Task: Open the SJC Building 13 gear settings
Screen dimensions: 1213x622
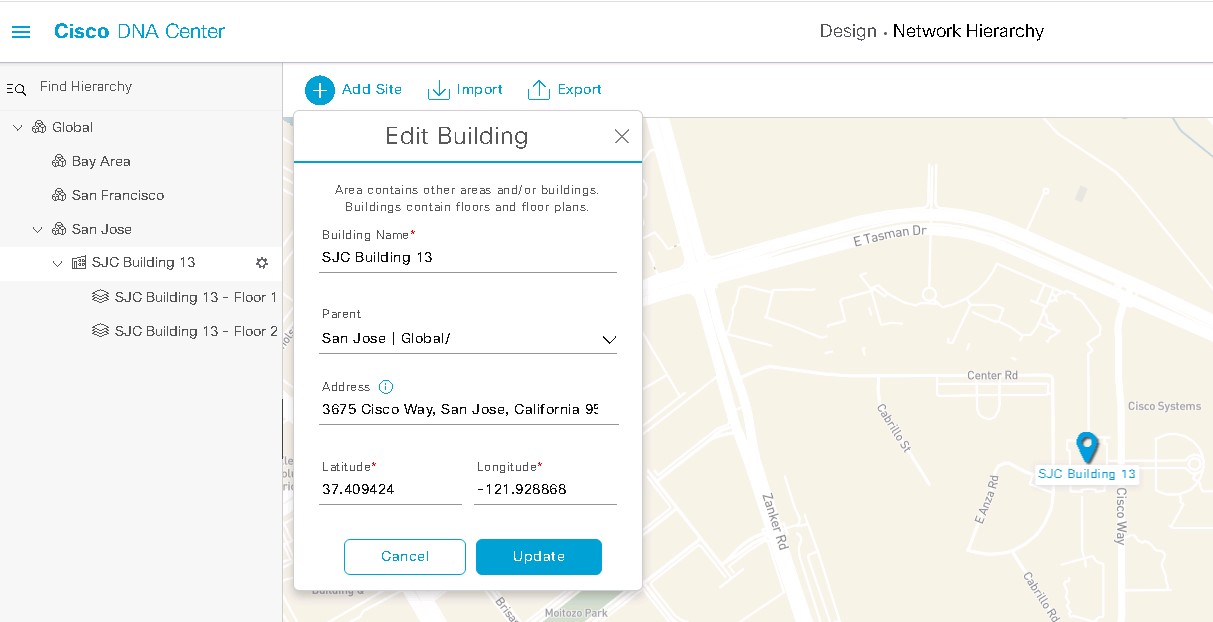Action: [x=262, y=263]
